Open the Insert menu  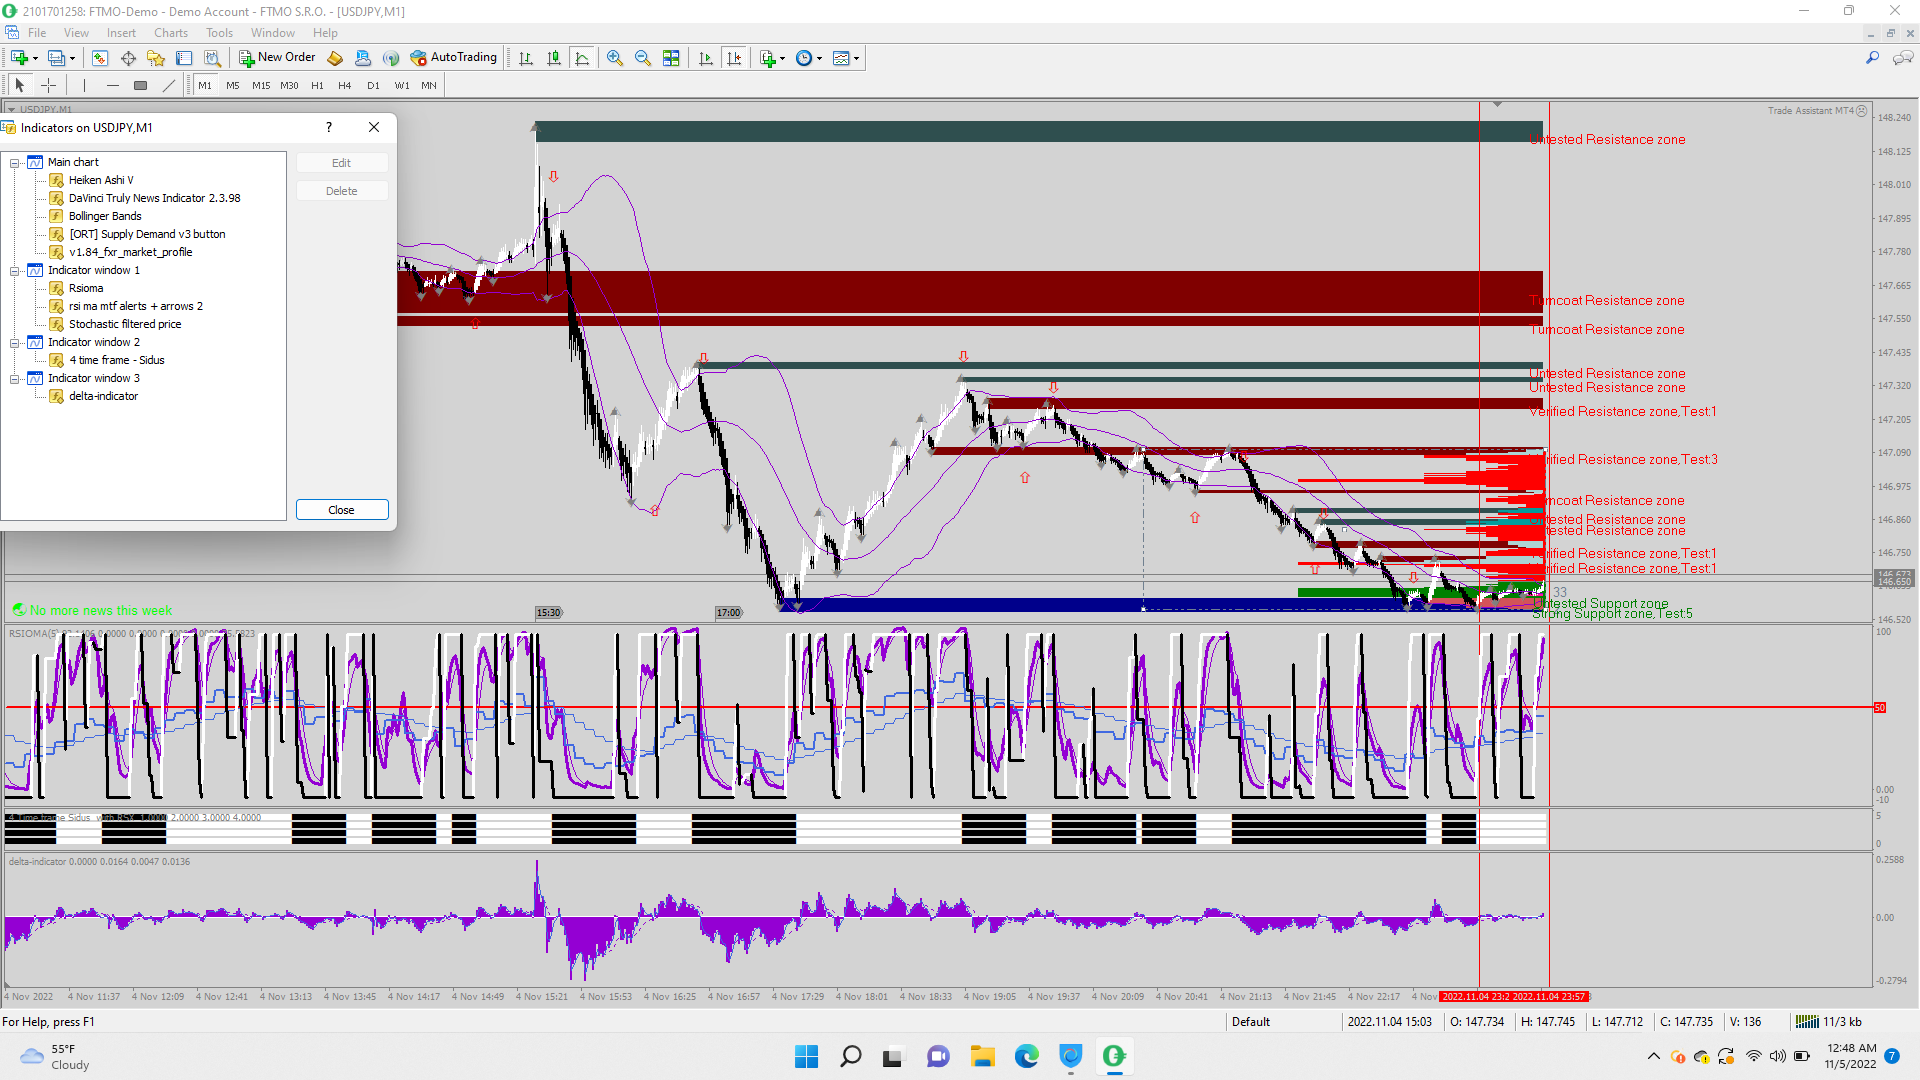[x=121, y=33]
